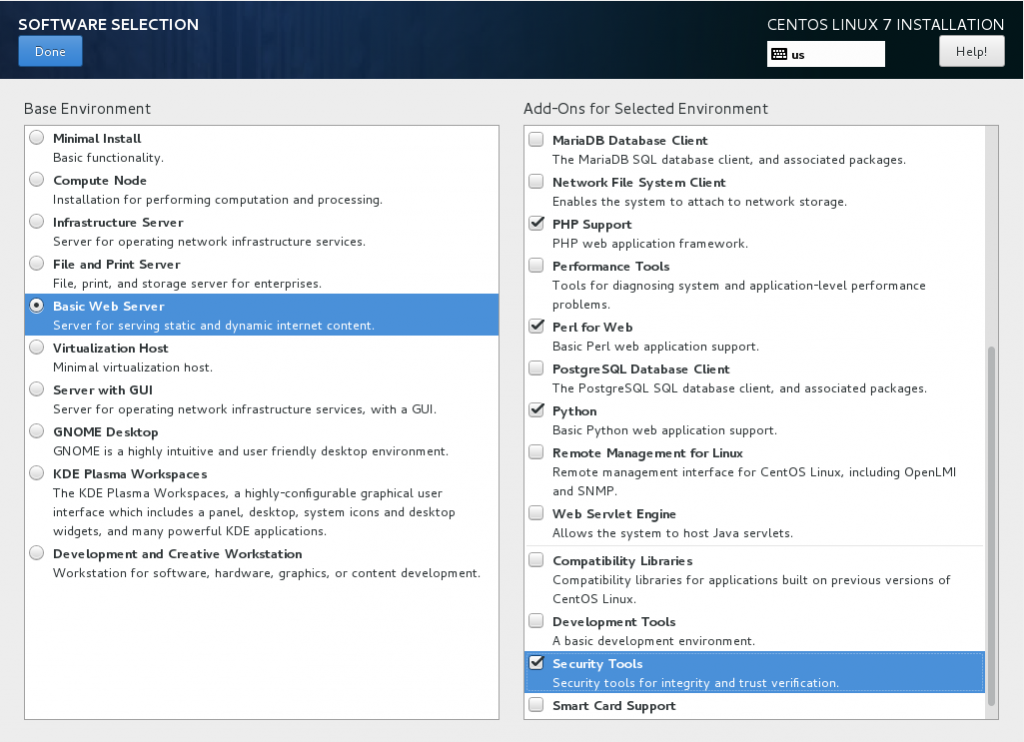Enable the PostgreSQL Database Client add-on
The height and width of the screenshot is (742, 1024).
[x=536, y=368]
